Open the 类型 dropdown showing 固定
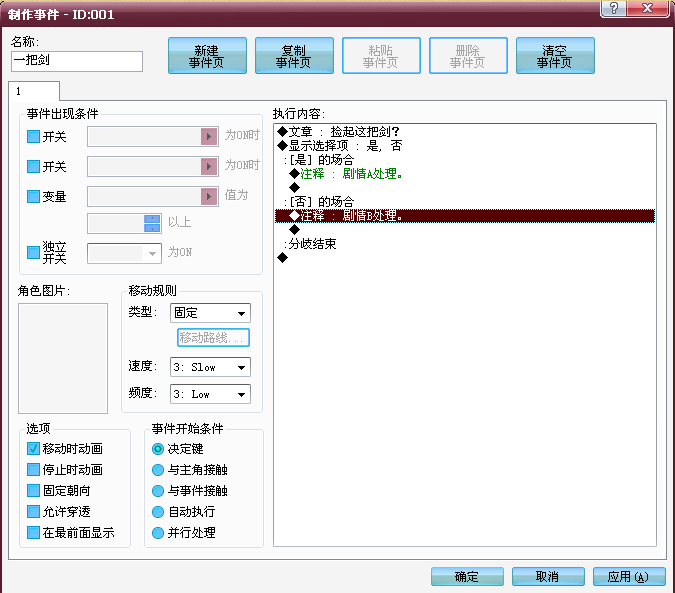This screenshot has width=675, height=593. (x=210, y=313)
